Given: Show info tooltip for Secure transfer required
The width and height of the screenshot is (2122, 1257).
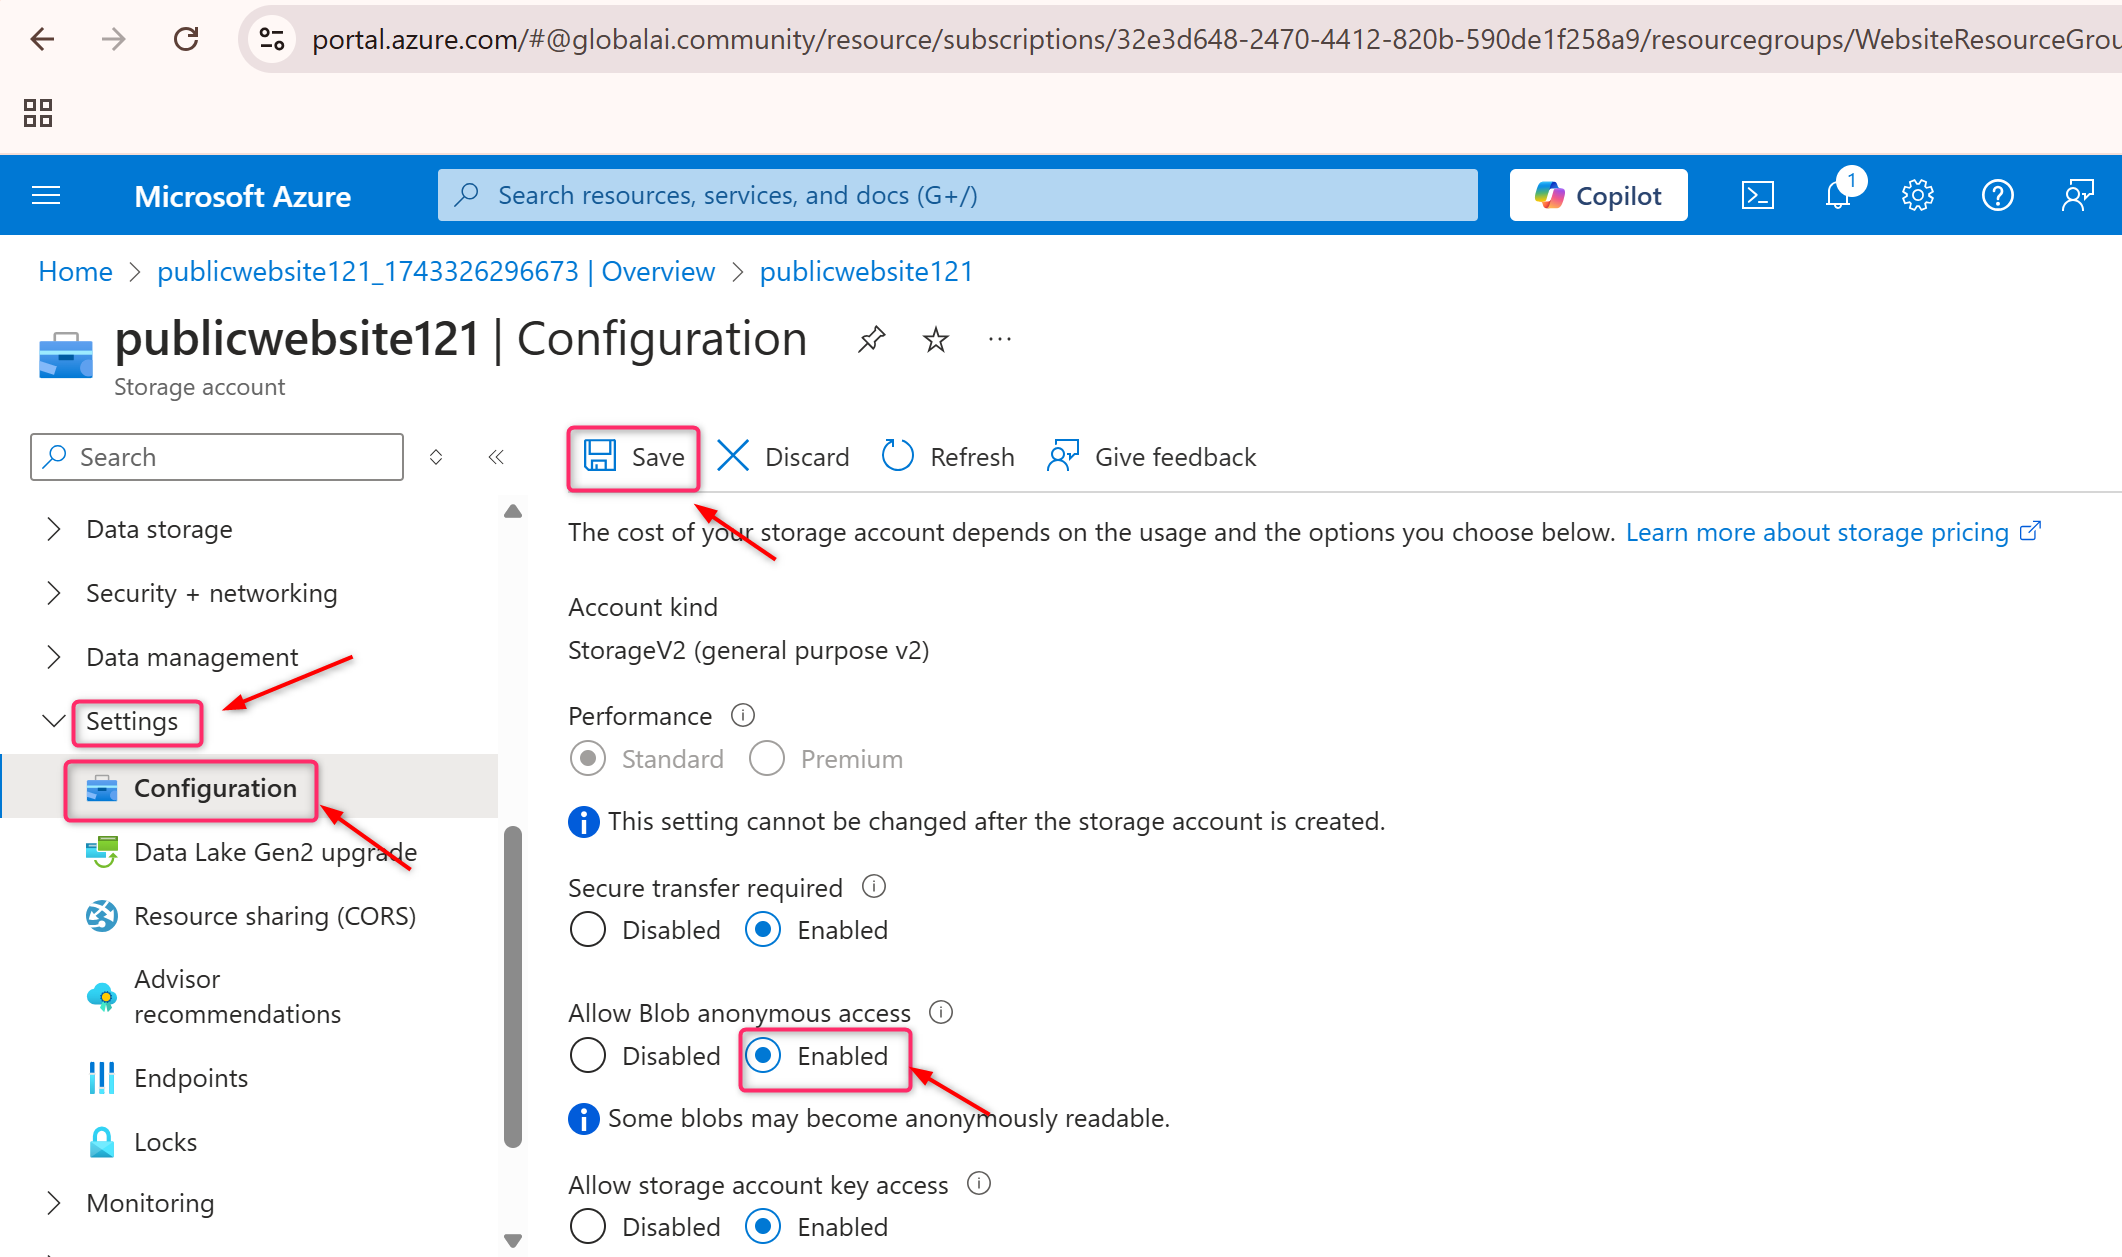Looking at the screenshot, I should click(x=874, y=886).
